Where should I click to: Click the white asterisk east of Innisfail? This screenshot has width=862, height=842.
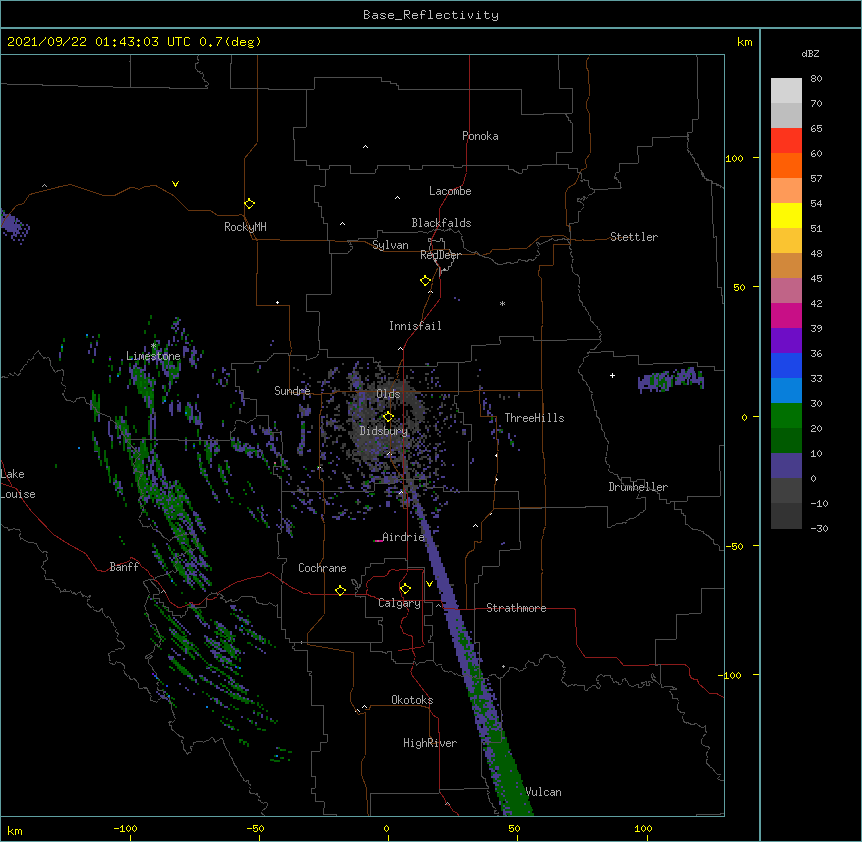tap(502, 303)
